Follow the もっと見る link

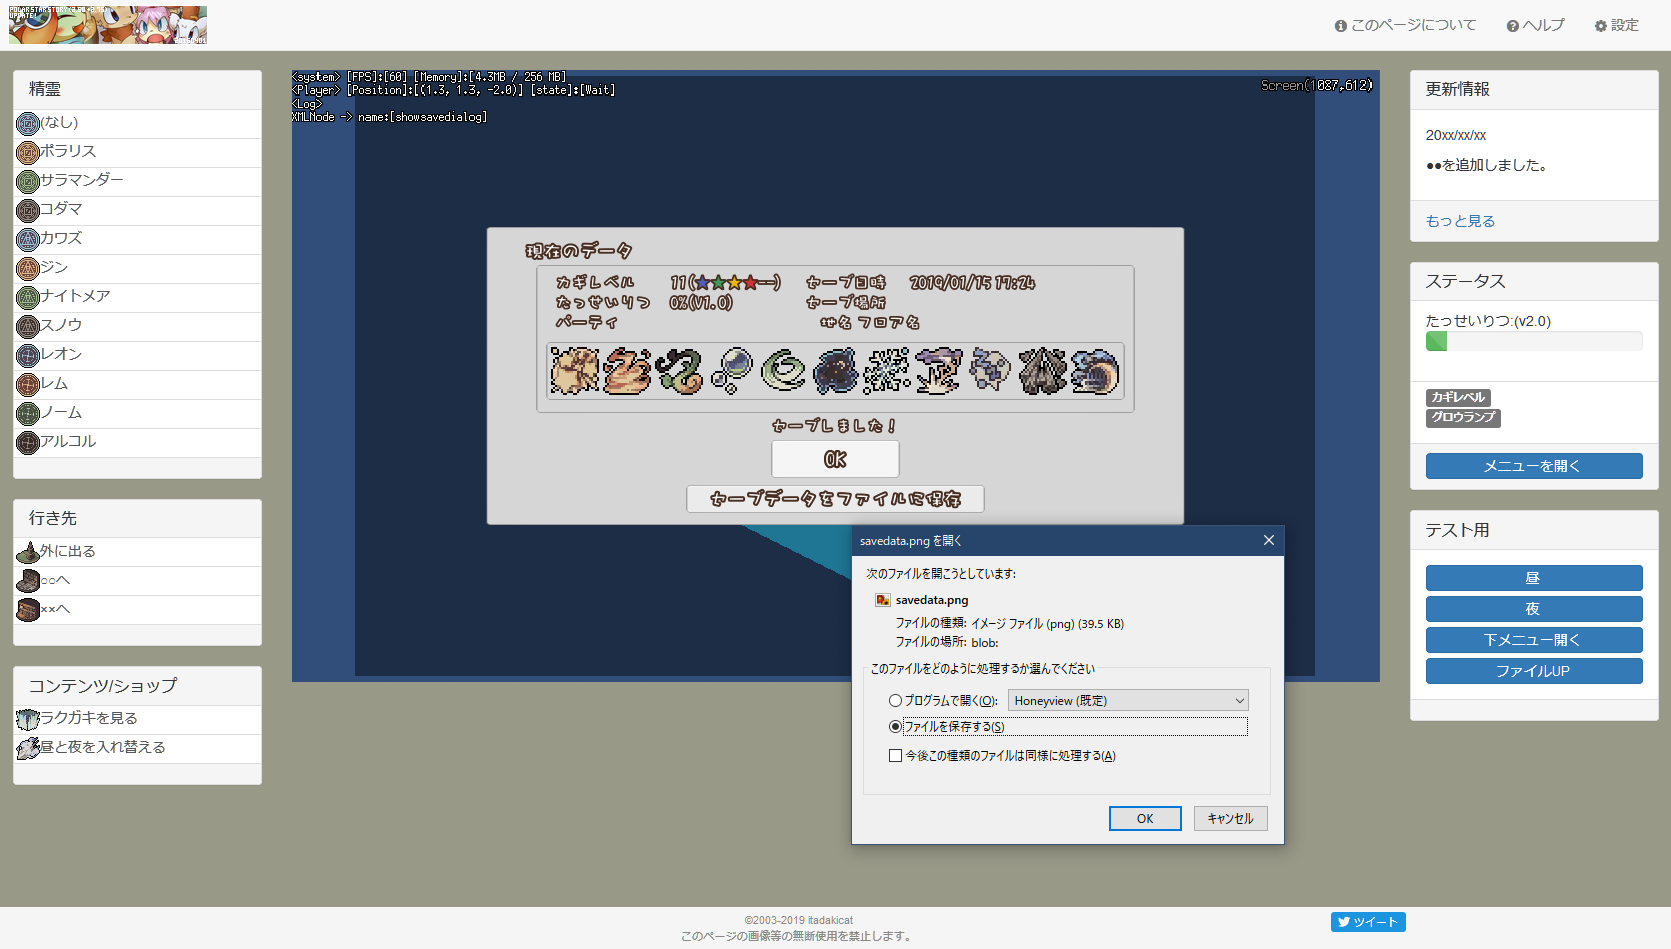tap(1460, 221)
